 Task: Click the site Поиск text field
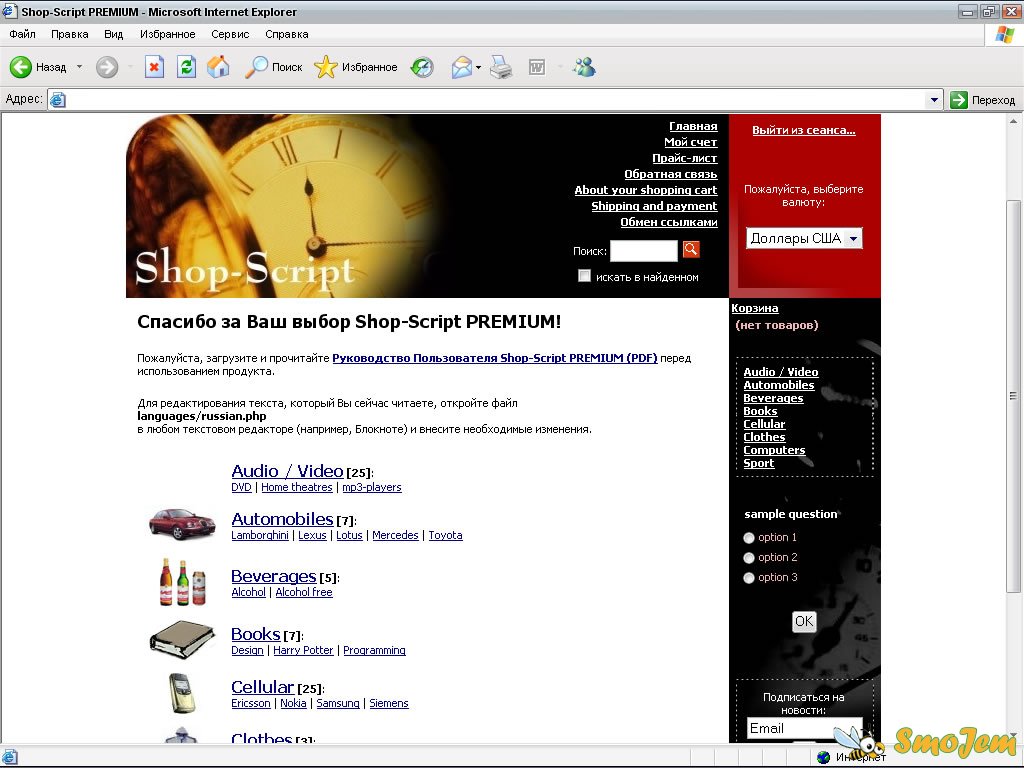coord(644,251)
